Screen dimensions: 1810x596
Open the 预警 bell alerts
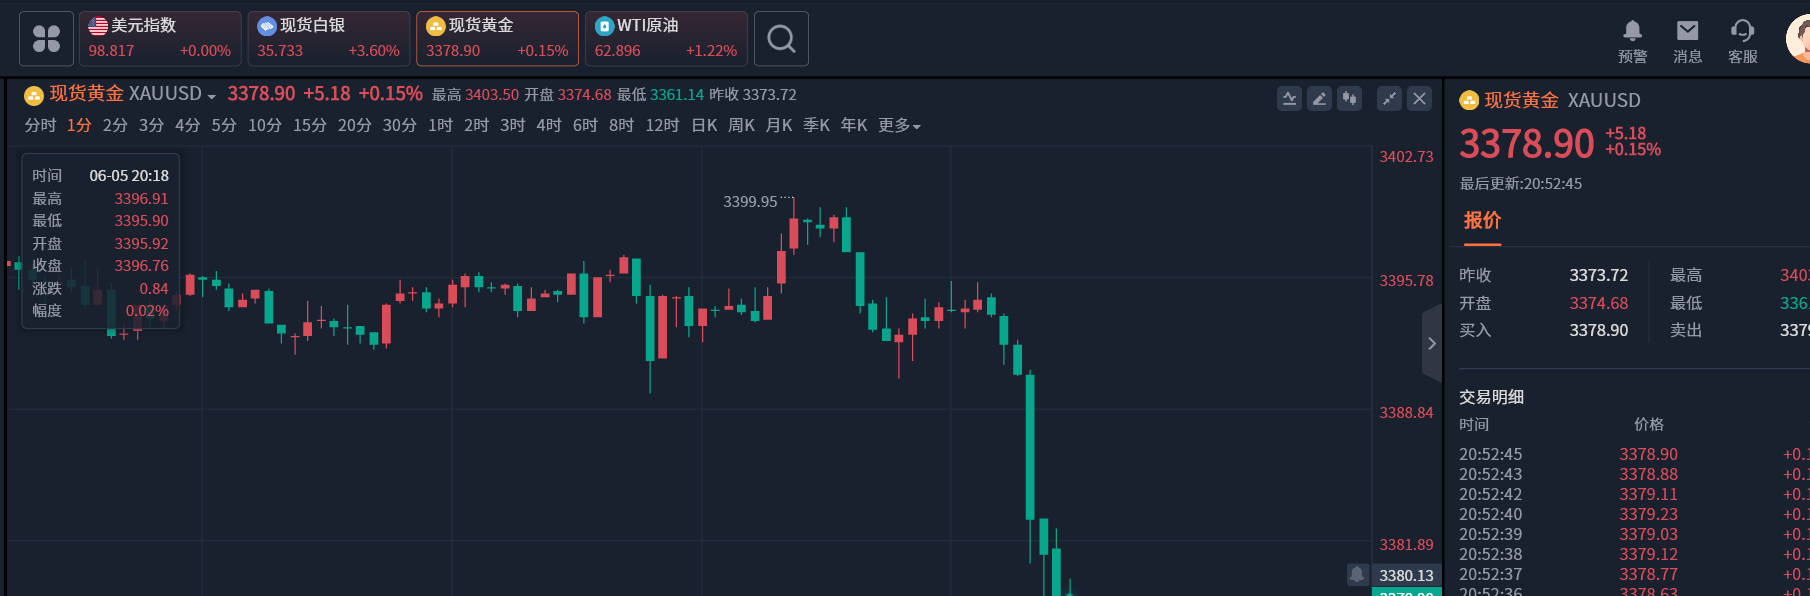coord(1632,41)
